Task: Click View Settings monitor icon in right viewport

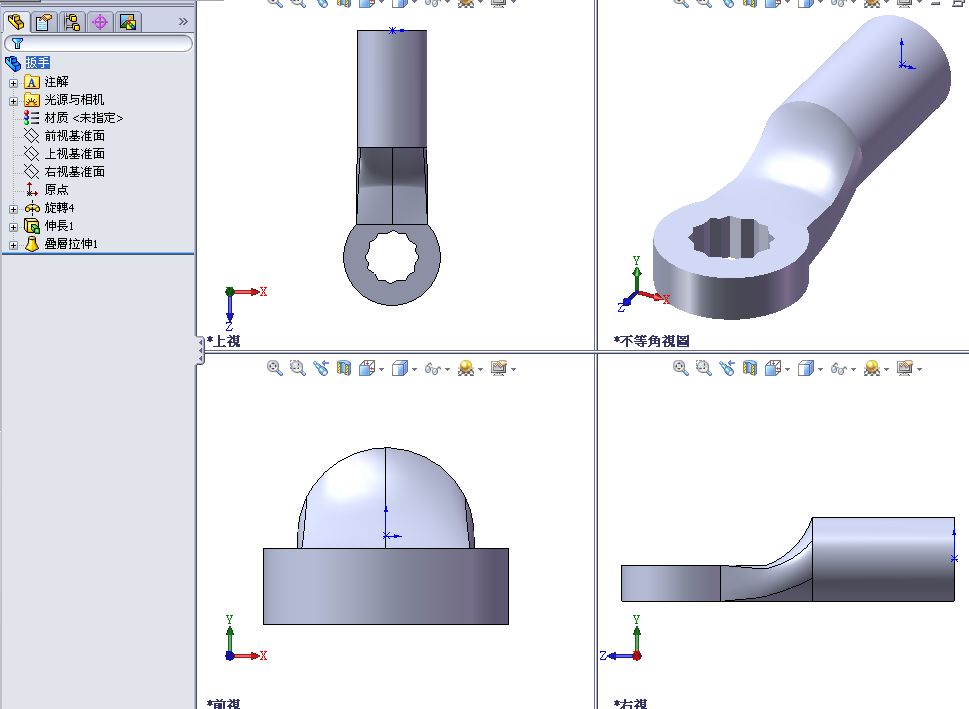Action: 905,368
